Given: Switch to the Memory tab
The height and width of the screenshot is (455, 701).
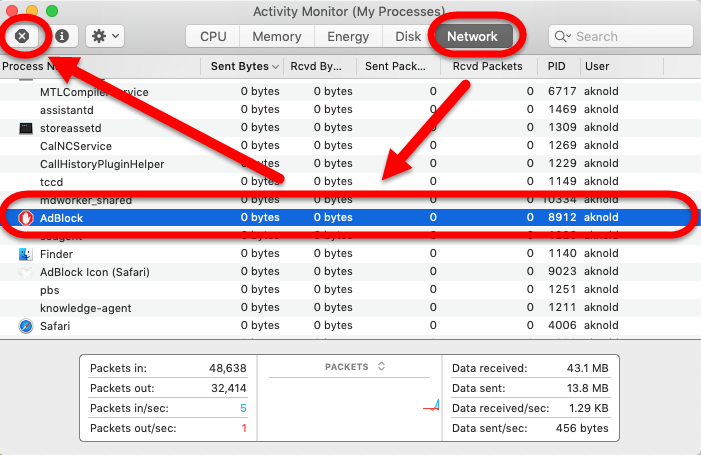Looking at the screenshot, I should [277, 37].
